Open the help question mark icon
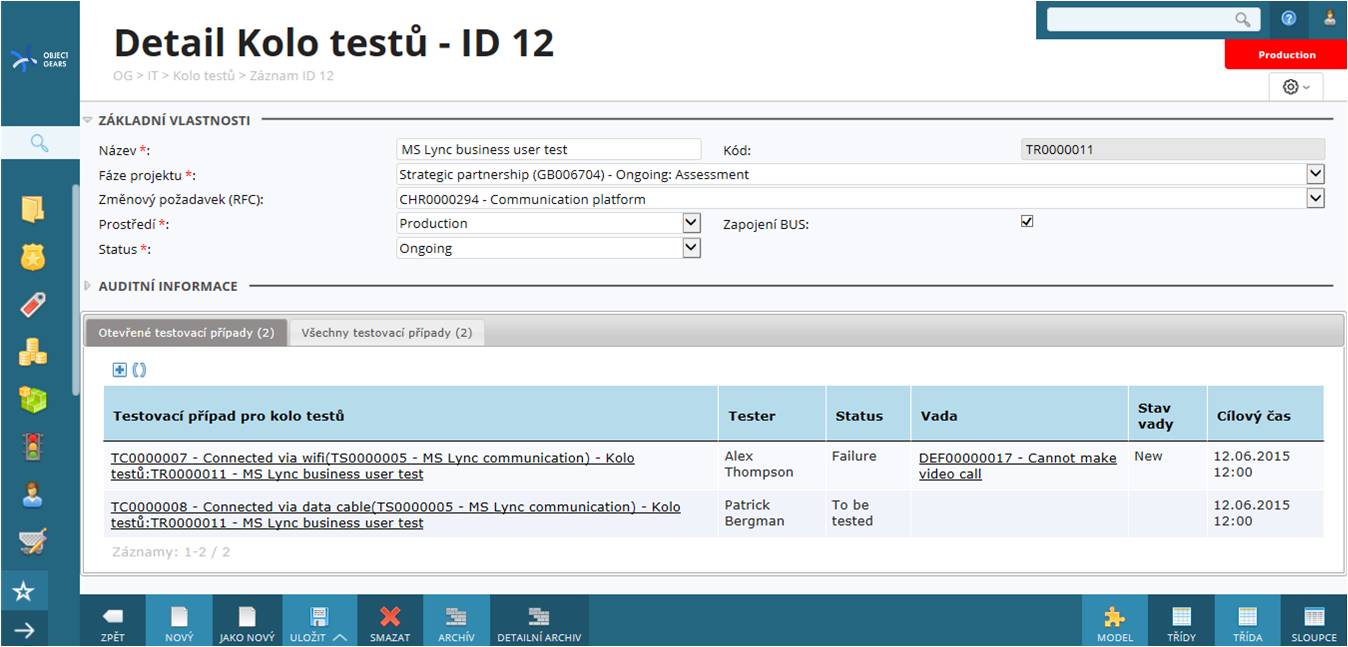The width and height of the screenshot is (1348, 647). [1289, 19]
